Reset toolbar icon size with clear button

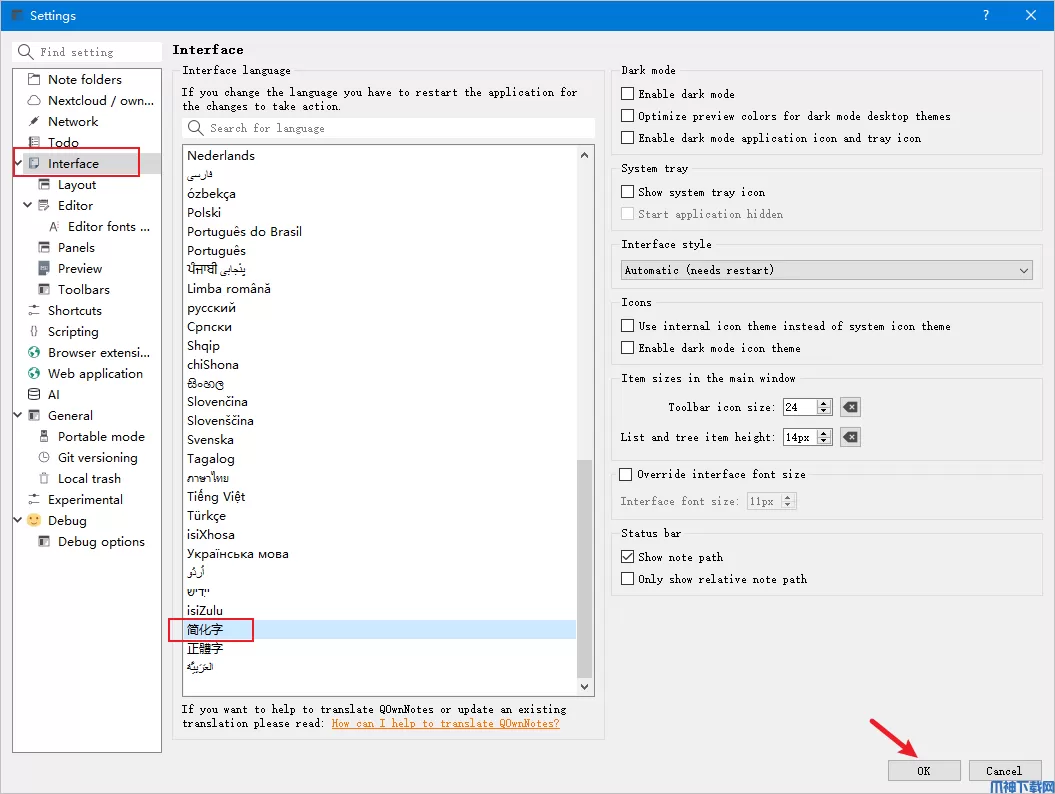tap(850, 407)
